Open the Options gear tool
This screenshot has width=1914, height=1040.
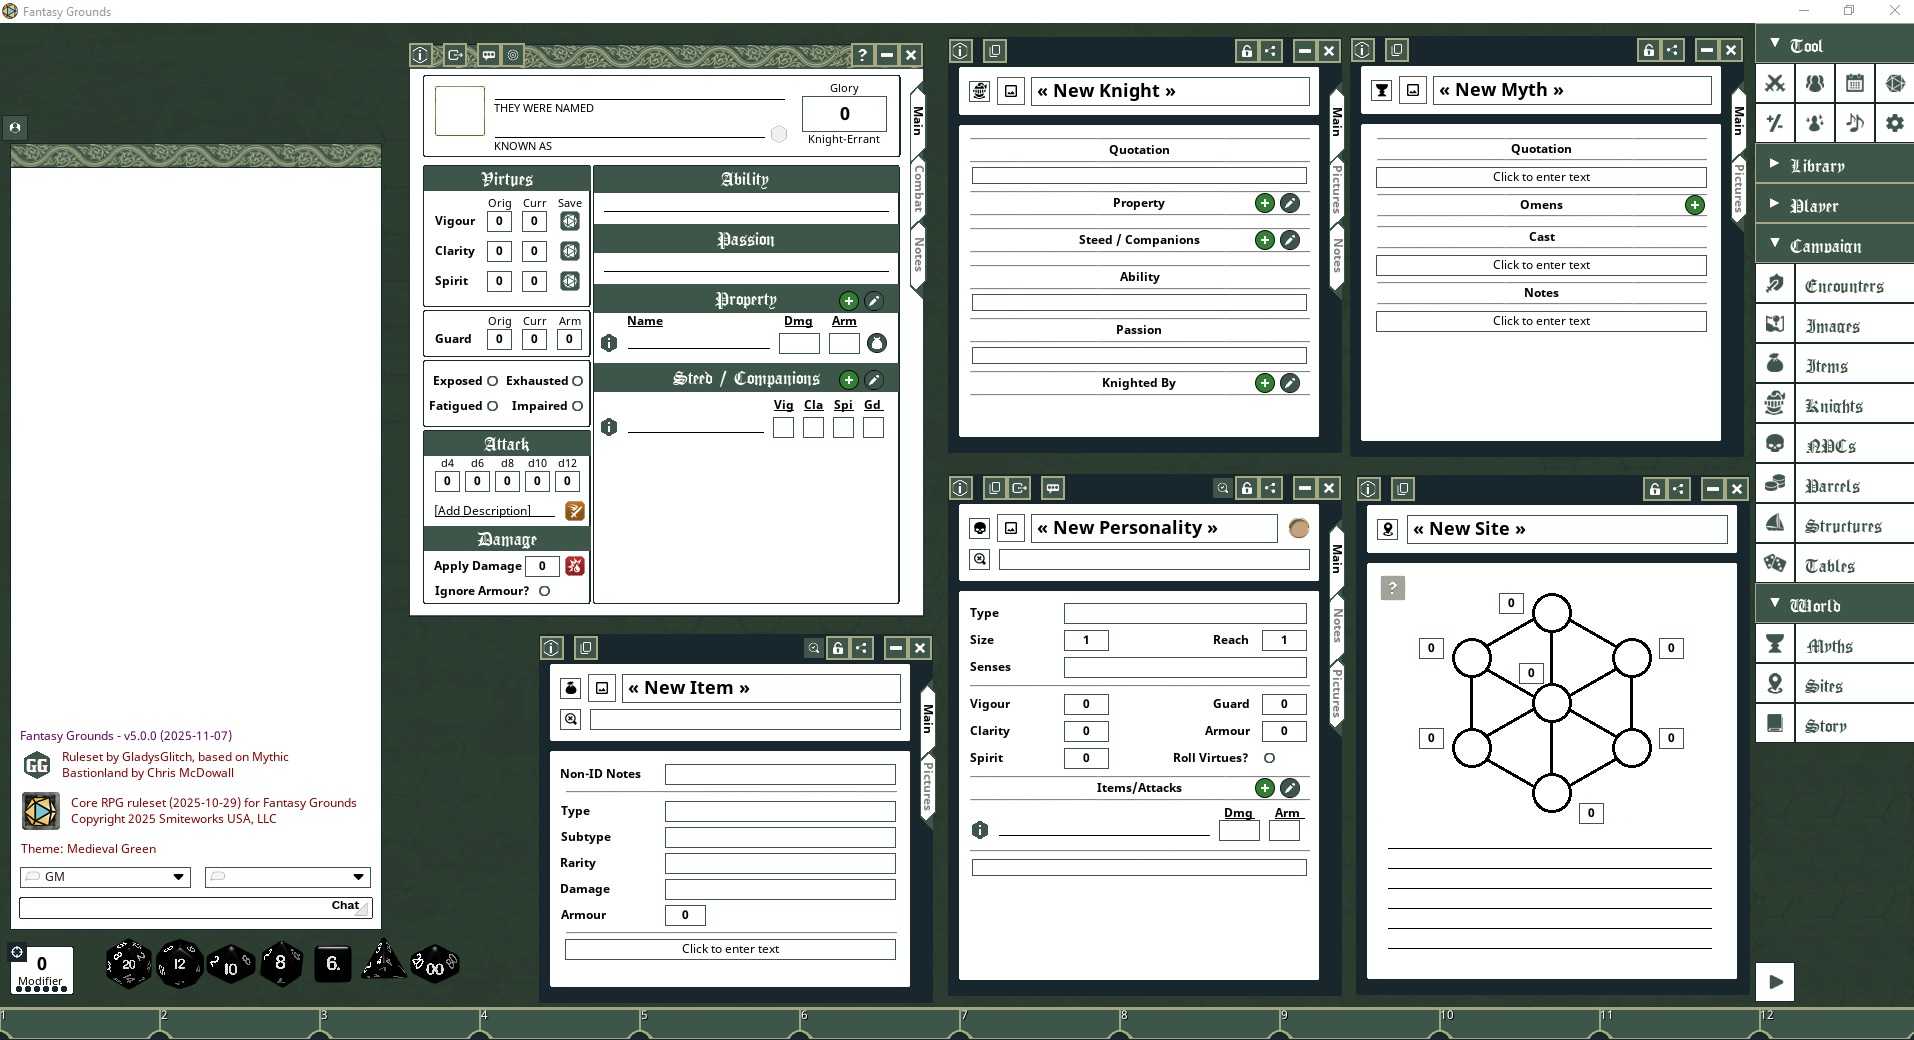(x=1895, y=123)
